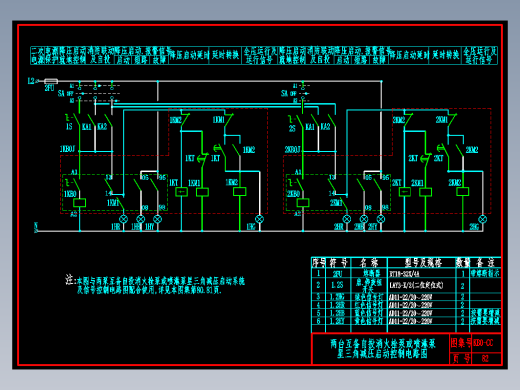Click the 2FU fuse symbol
The width and height of the screenshot is (520, 390).
click(51, 81)
